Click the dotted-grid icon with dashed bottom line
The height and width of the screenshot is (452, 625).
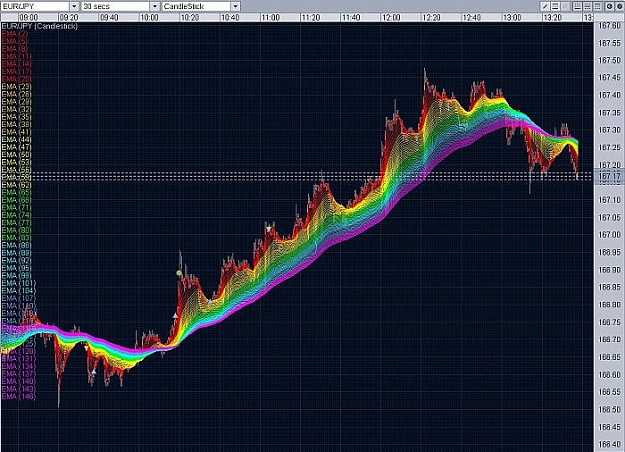(x=588, y=6)
